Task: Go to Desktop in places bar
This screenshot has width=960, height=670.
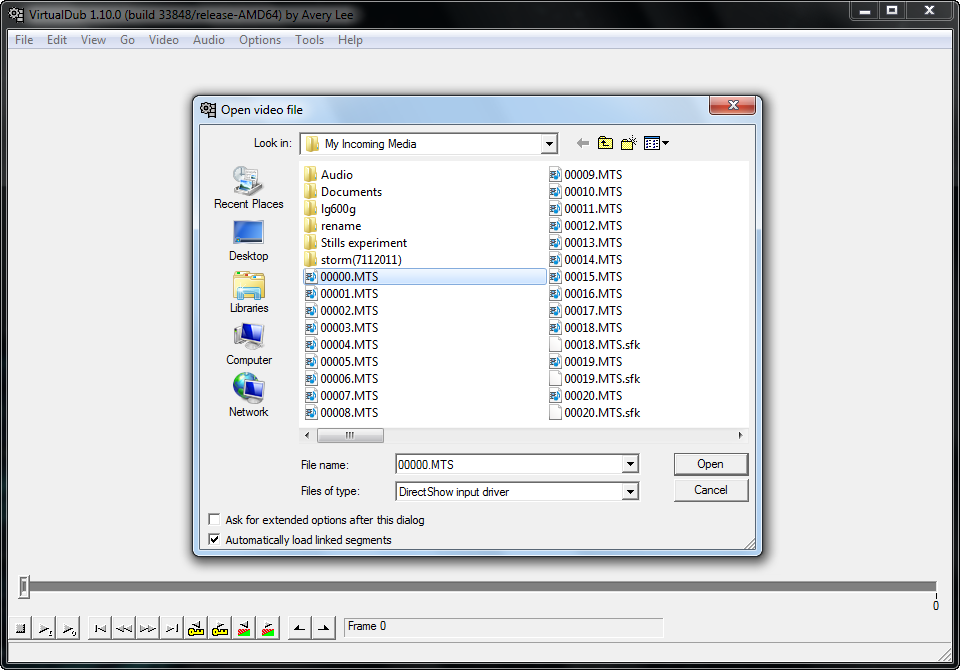Action: click(249, 241)
